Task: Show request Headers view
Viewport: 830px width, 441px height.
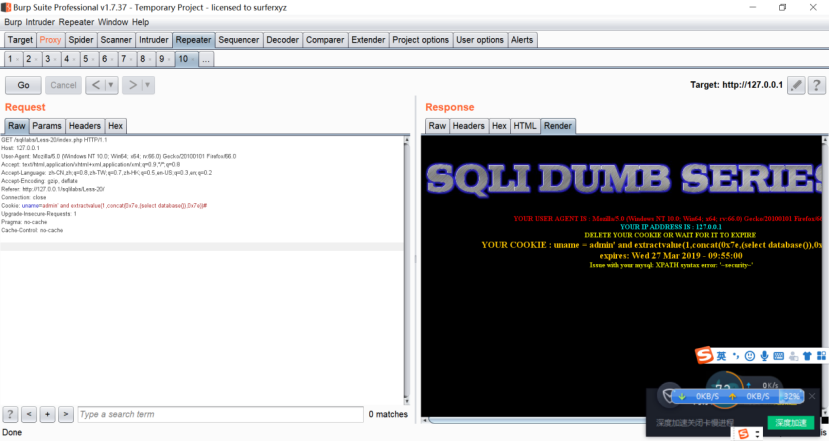Action: 85,126
